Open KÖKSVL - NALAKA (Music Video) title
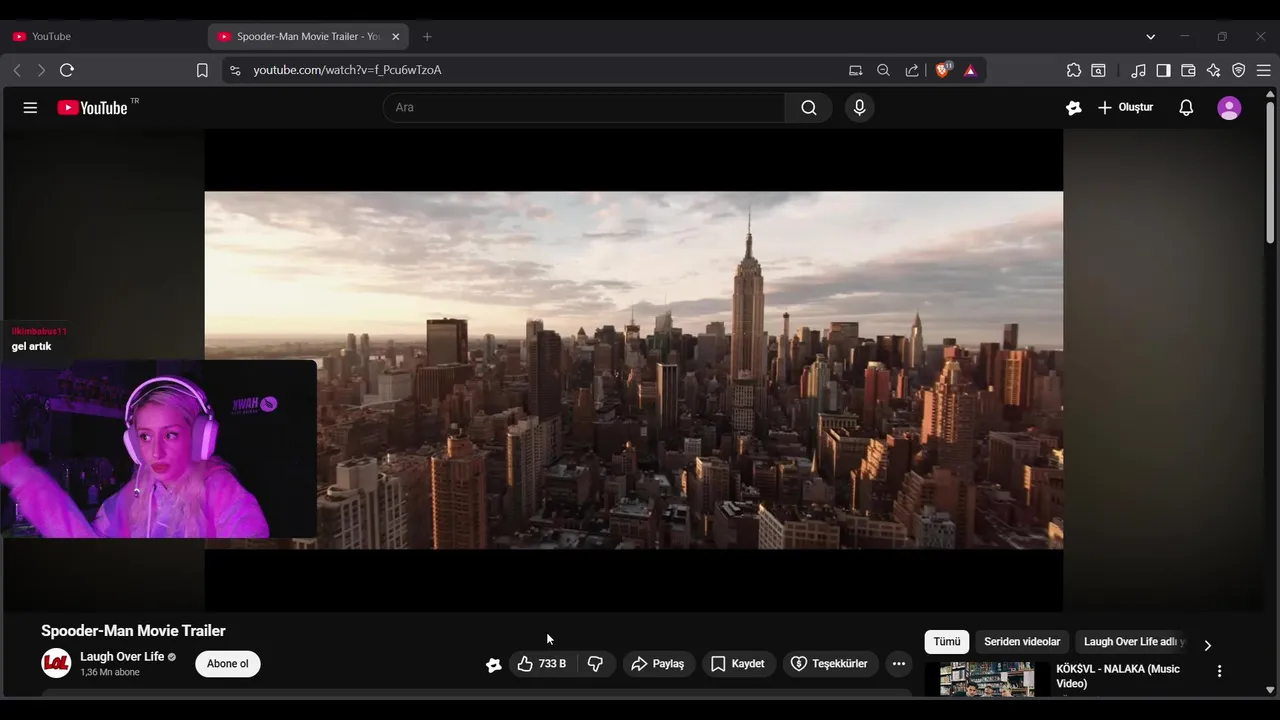Viewport: 1280px width, 720px height. click(x=1118, y=676)
